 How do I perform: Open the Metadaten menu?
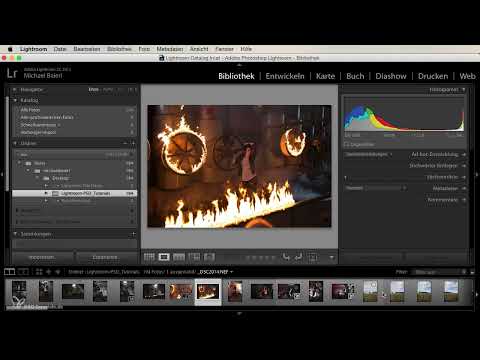pos(170,49)
